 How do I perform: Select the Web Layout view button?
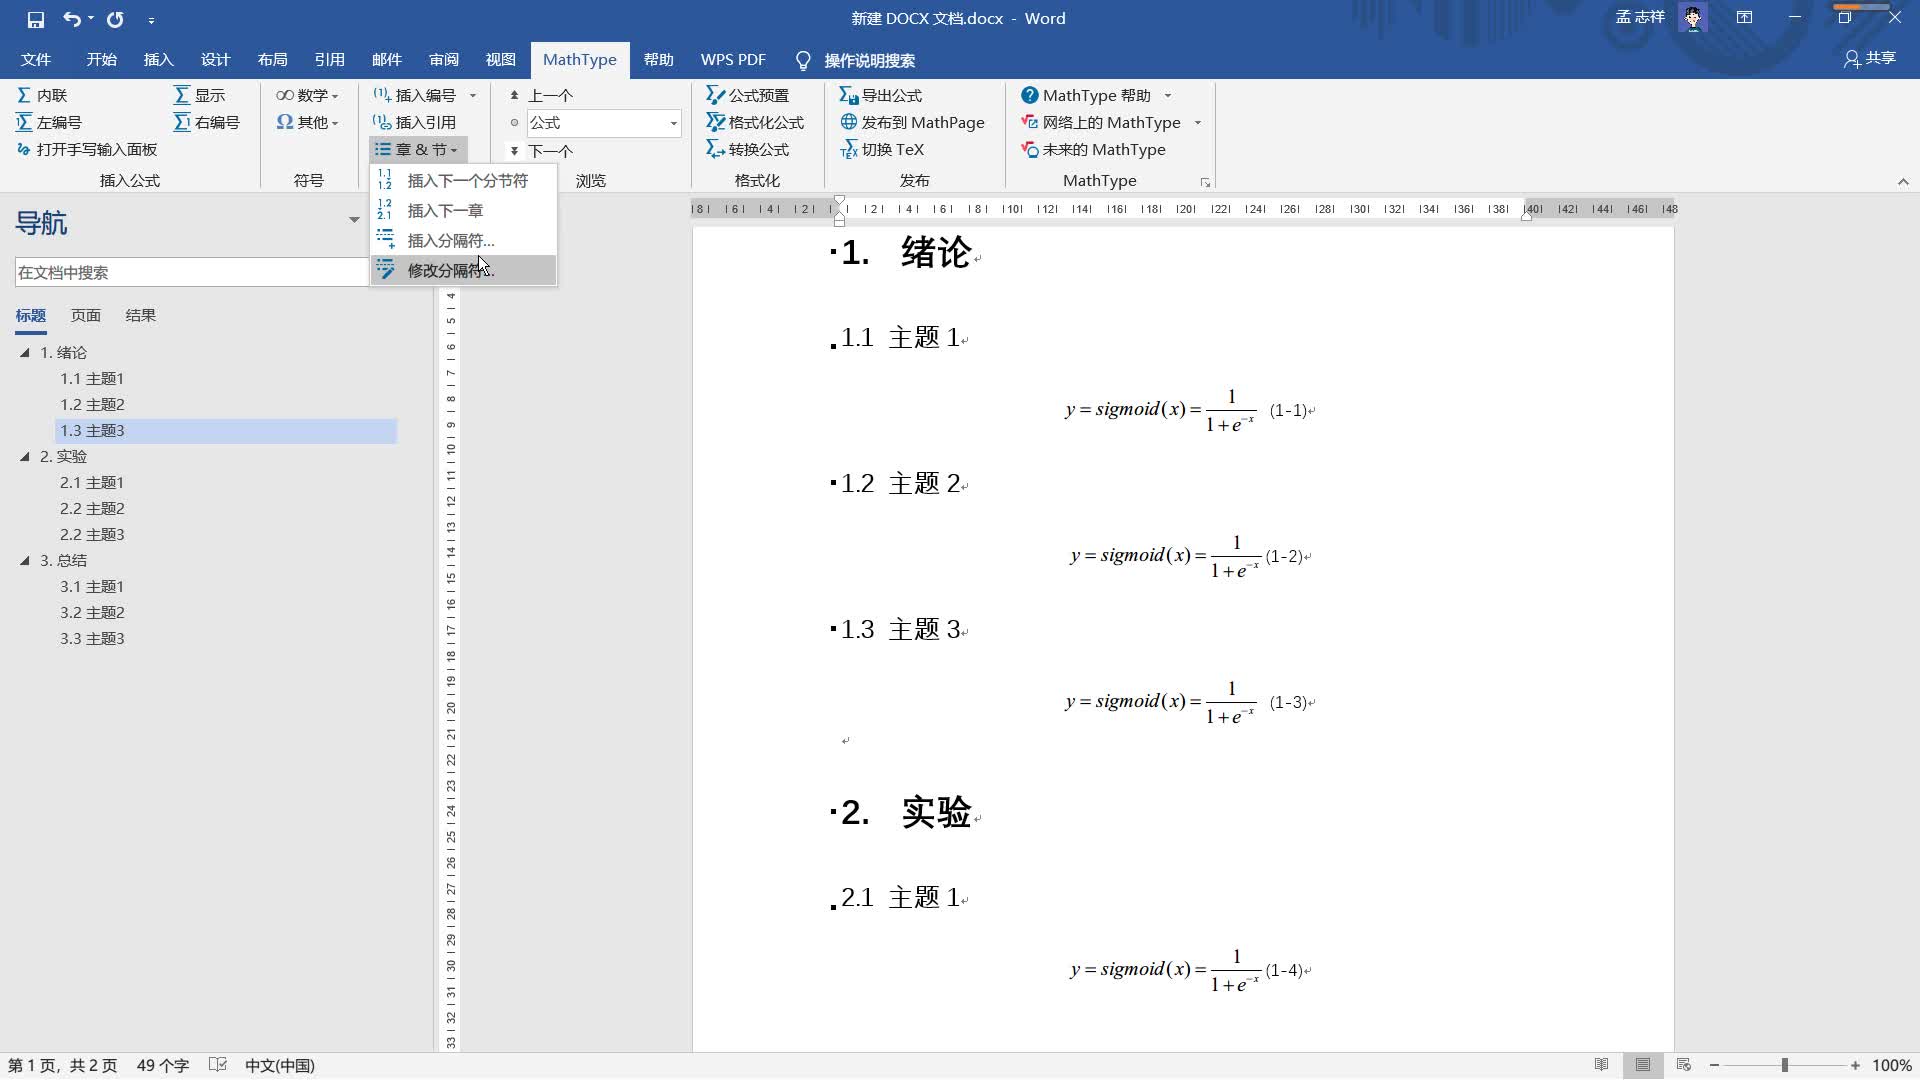(1684, 1065)
